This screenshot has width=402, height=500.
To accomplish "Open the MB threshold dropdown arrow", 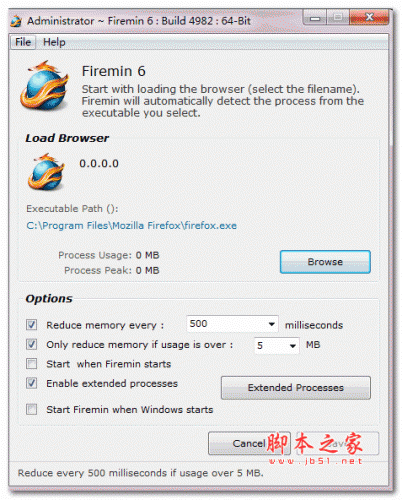I will pyautogui.click(x=292, y=346).
